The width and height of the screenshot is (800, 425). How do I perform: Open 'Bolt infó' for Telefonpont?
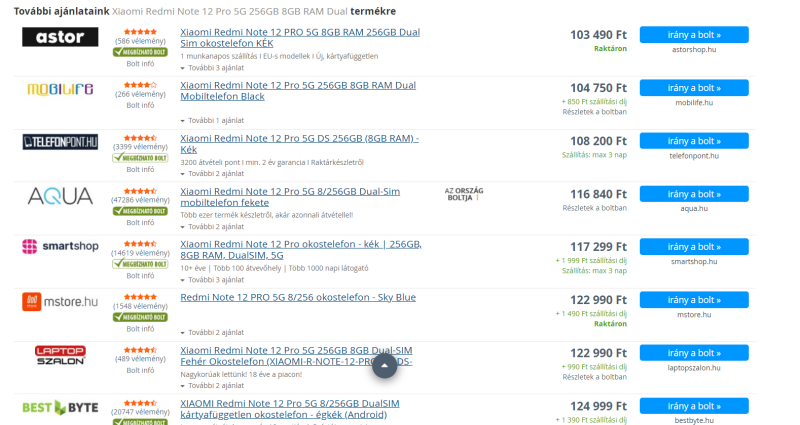click(x=140, y=169)
